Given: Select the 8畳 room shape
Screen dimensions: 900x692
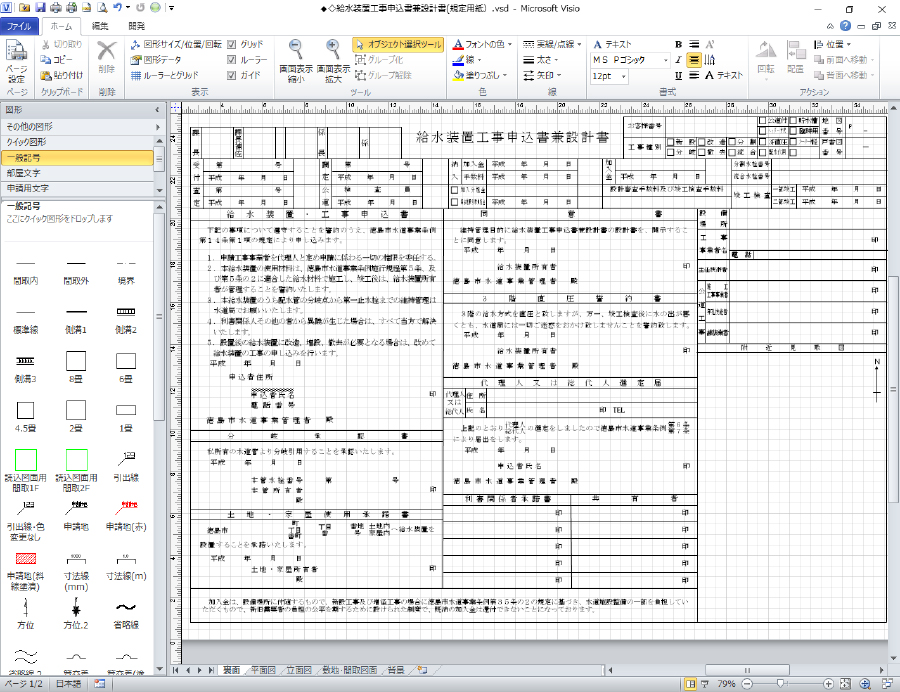Looking at the screenshot, I should tap(76, 367).
